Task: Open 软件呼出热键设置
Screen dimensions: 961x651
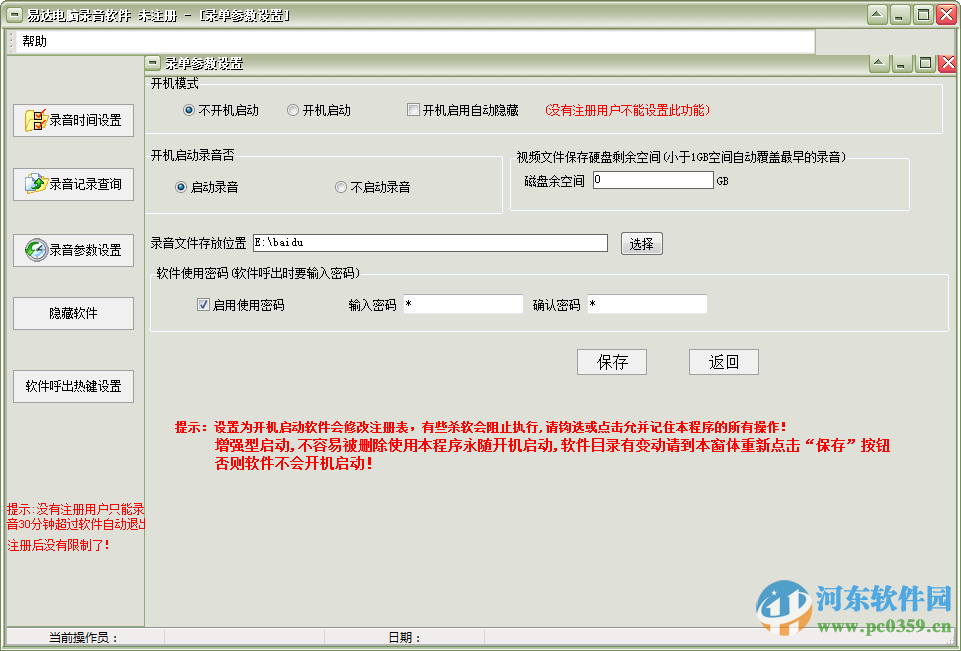Action: 74,386
